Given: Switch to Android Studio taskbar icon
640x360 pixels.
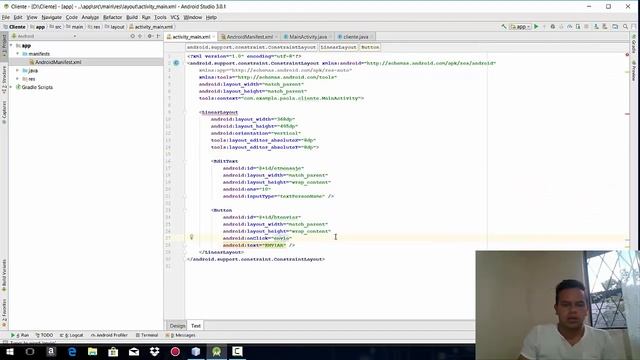Looking at the screenshot, I should (x=217, y=351).
